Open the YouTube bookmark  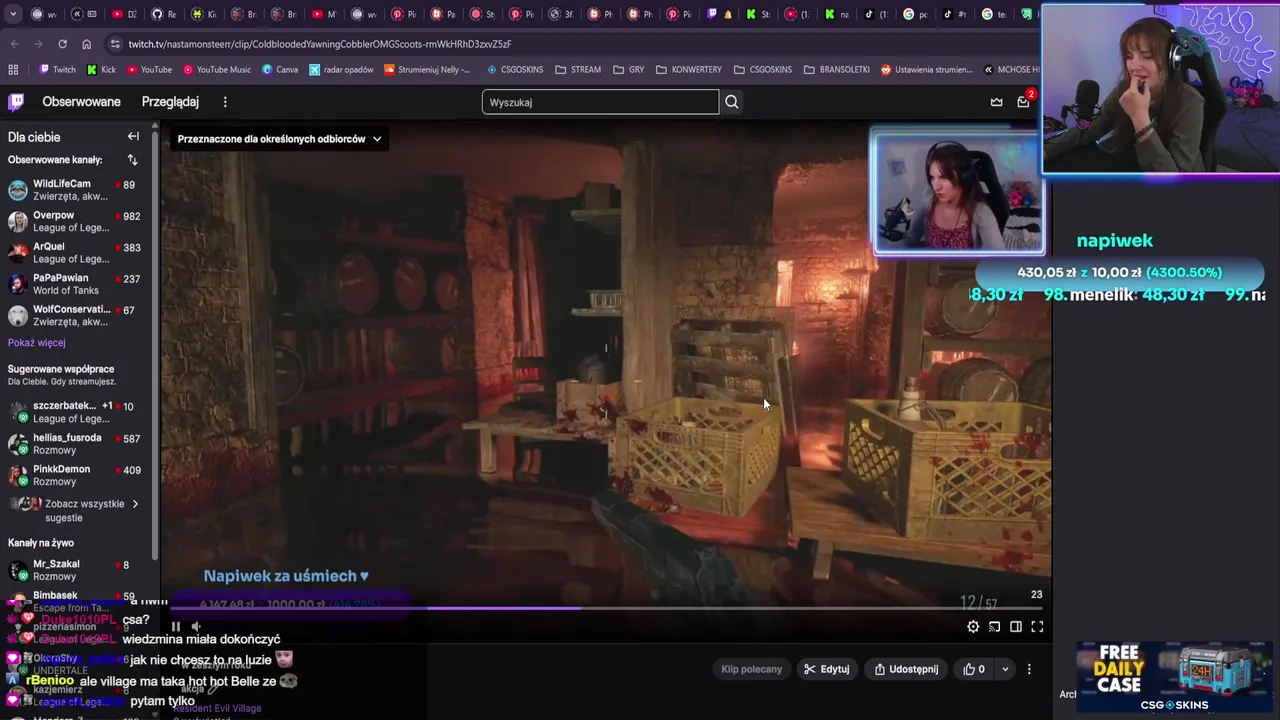[149, 70]
